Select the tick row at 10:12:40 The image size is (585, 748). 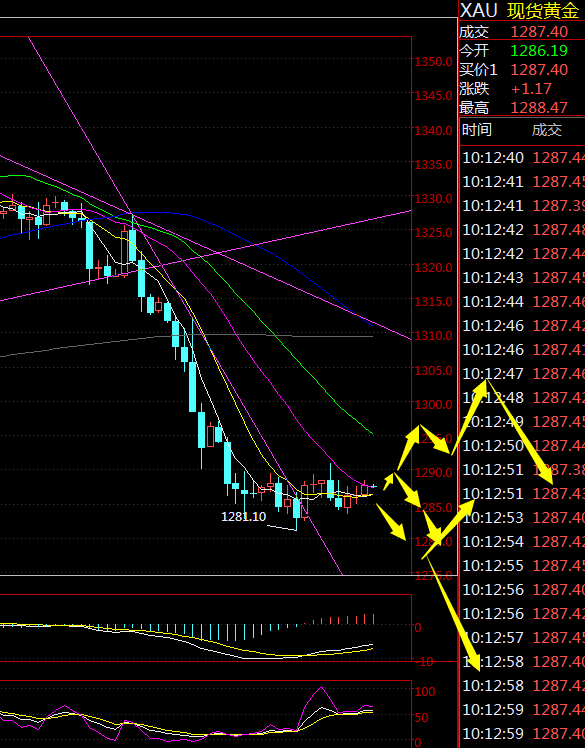coord(523,158)
